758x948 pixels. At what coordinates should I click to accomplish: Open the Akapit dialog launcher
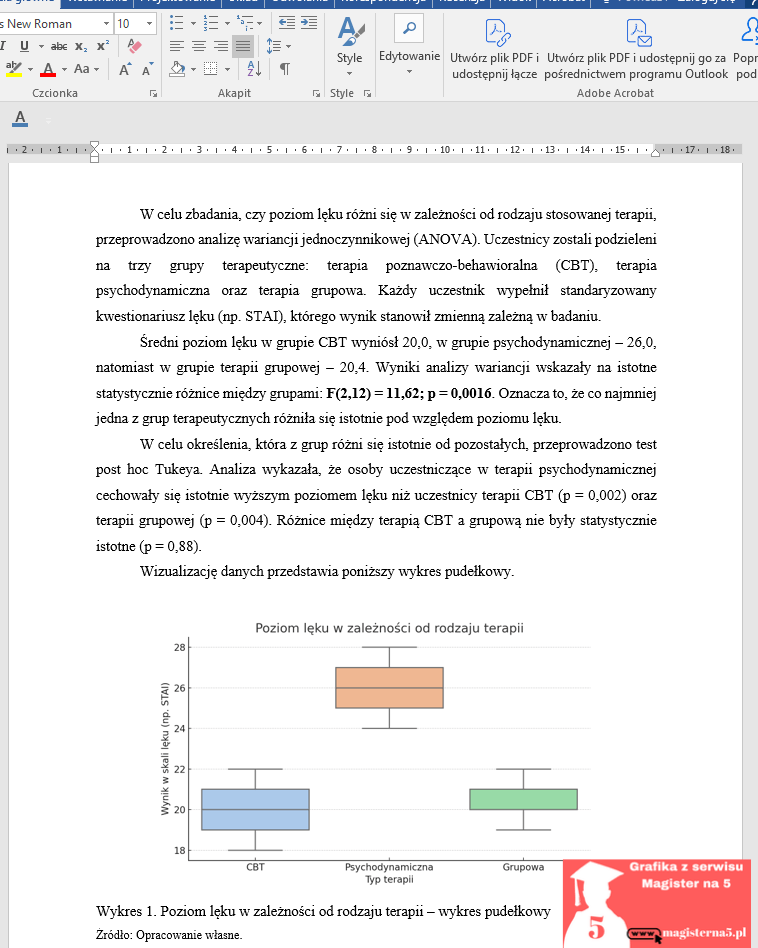316,94
